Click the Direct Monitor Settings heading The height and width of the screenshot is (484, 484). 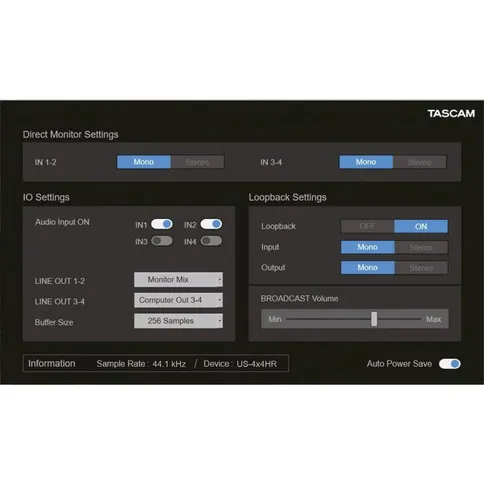click(x=70, y=134)
